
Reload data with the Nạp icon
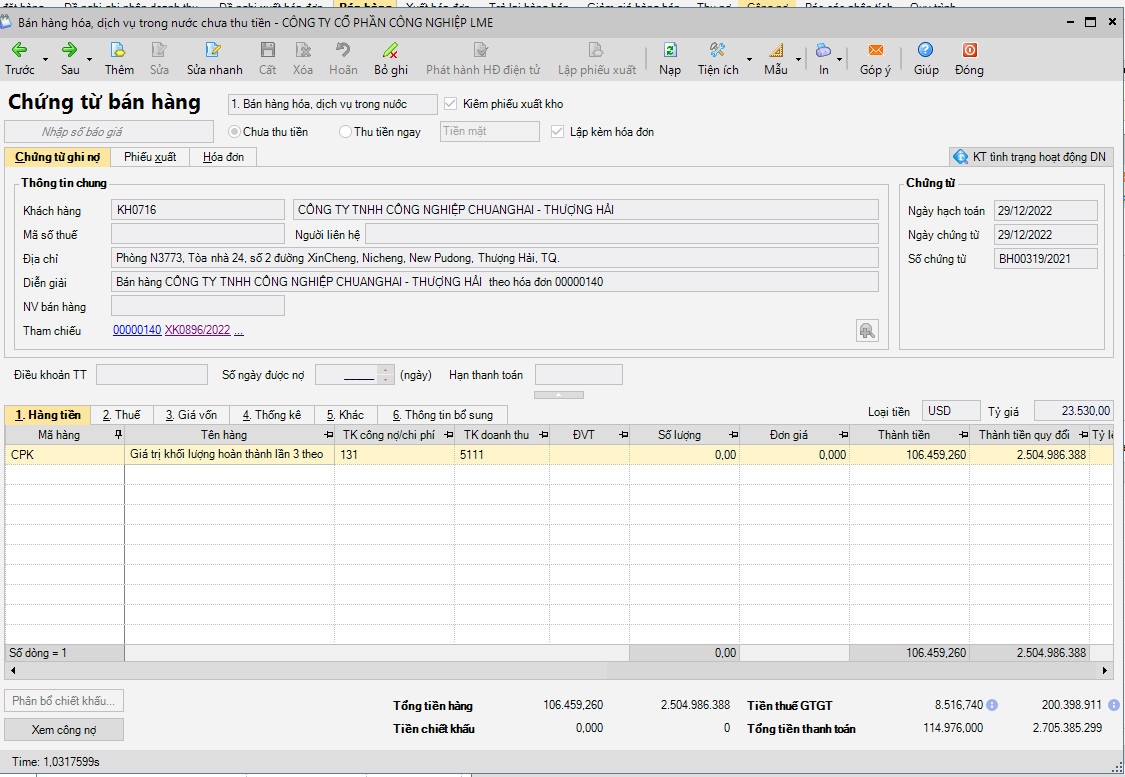tap(669, 50)
